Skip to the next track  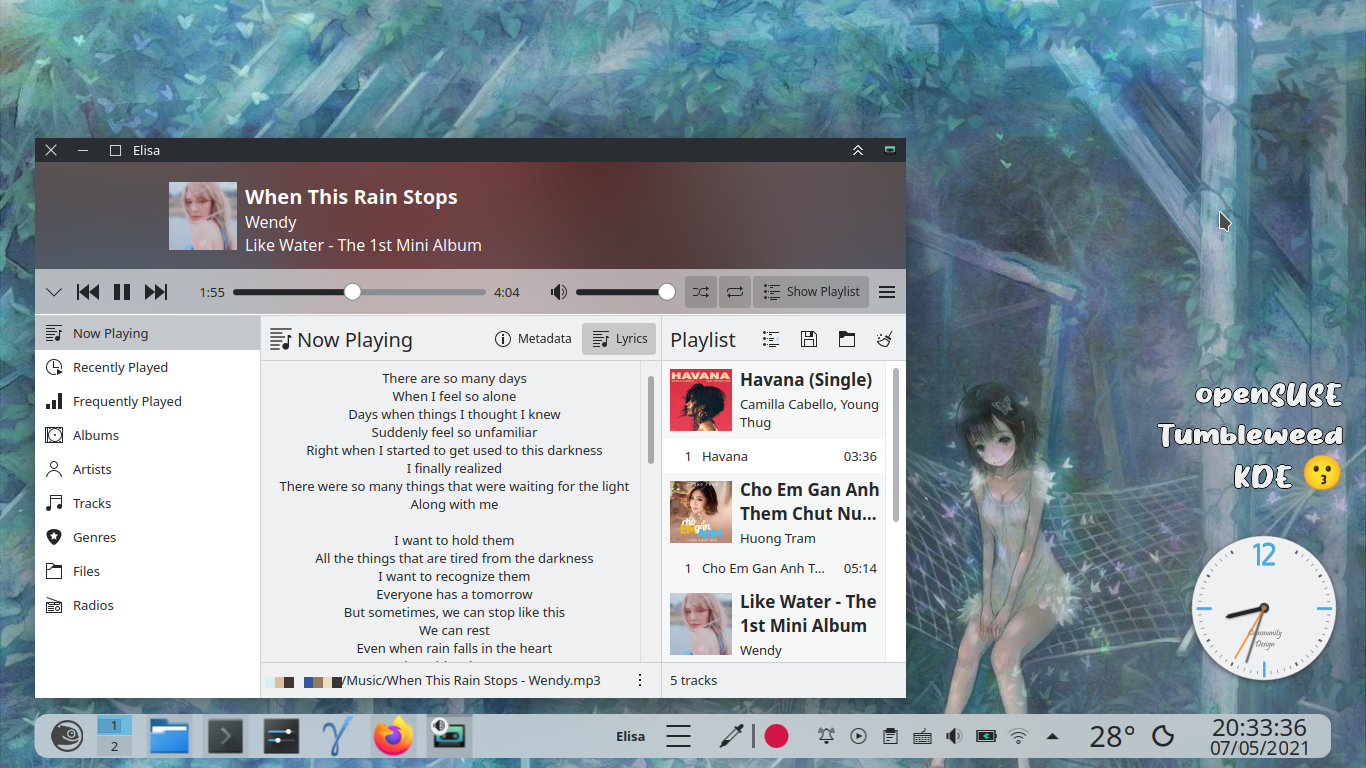point(156,292)
